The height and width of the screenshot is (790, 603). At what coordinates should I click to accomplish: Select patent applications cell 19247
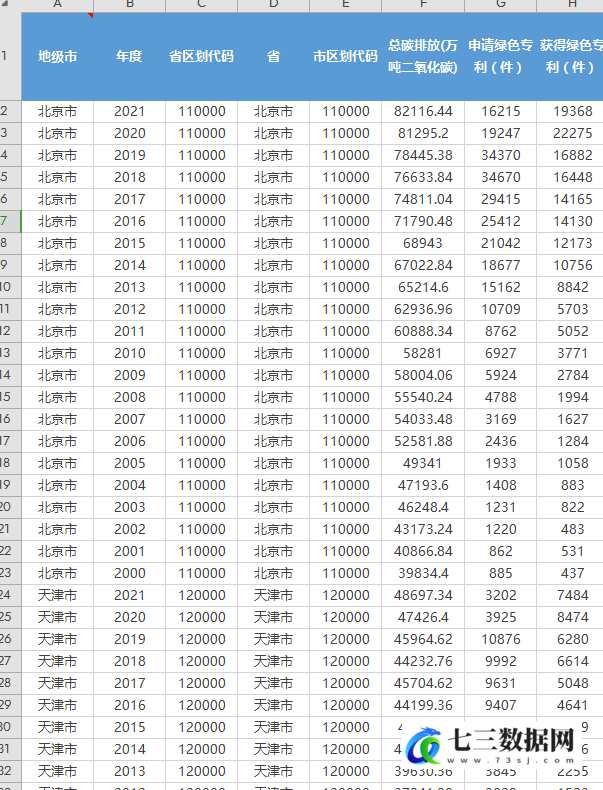pyautogui.click(x=501, y=134)
